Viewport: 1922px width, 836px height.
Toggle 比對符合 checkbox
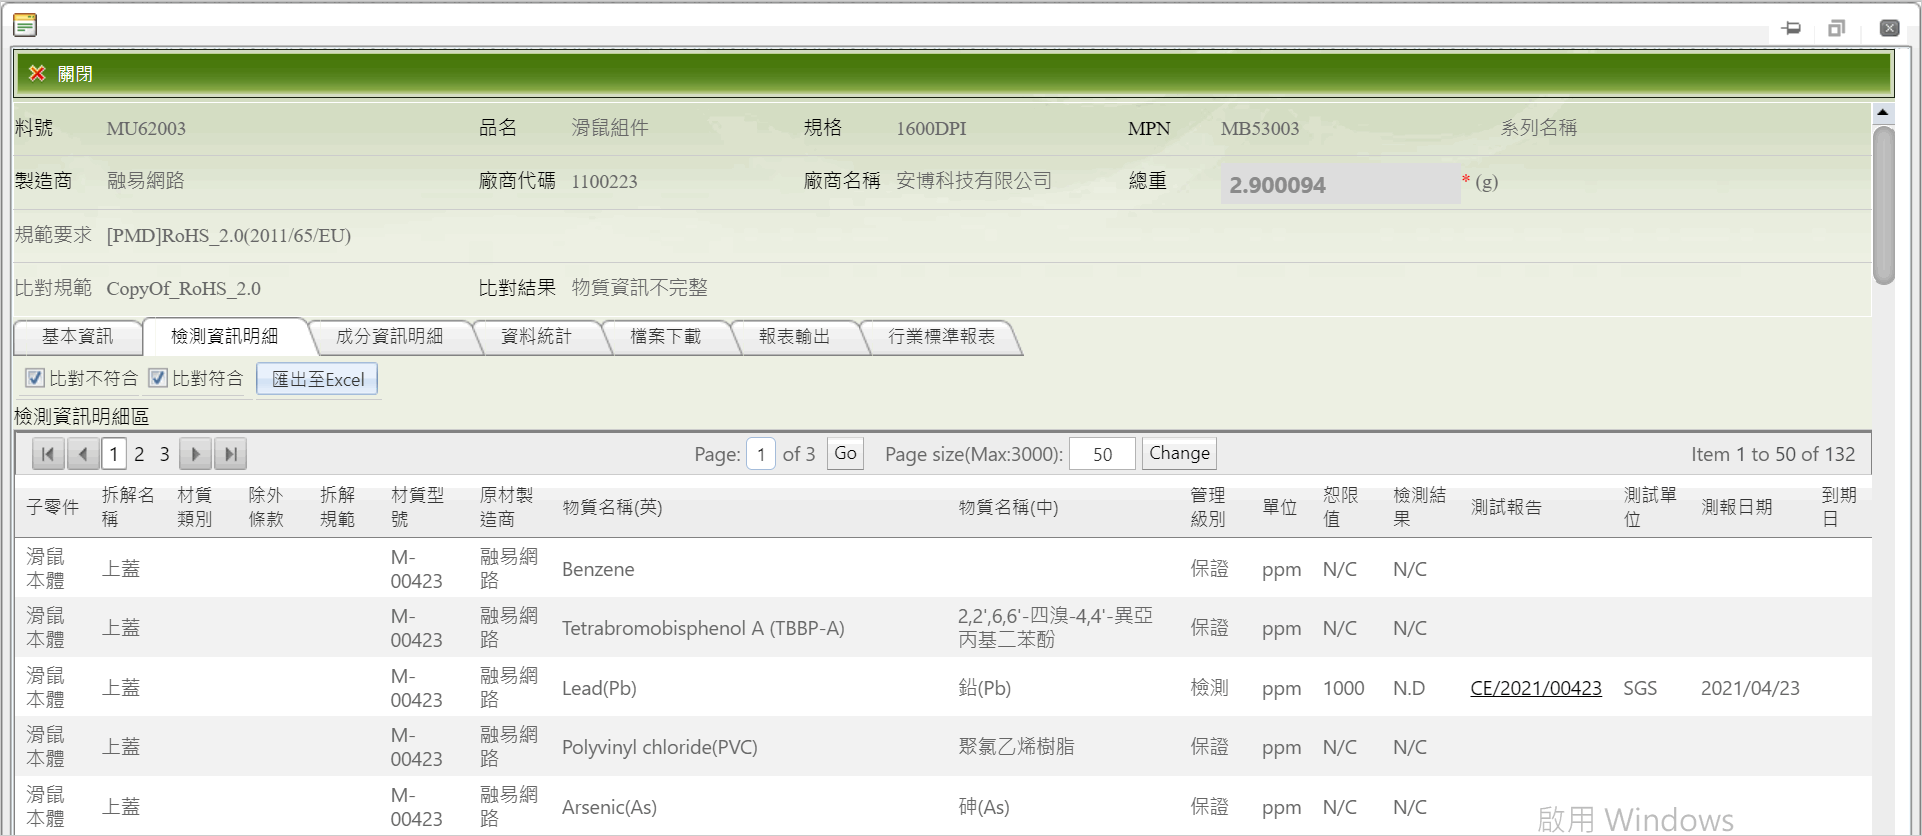(158, 378)
